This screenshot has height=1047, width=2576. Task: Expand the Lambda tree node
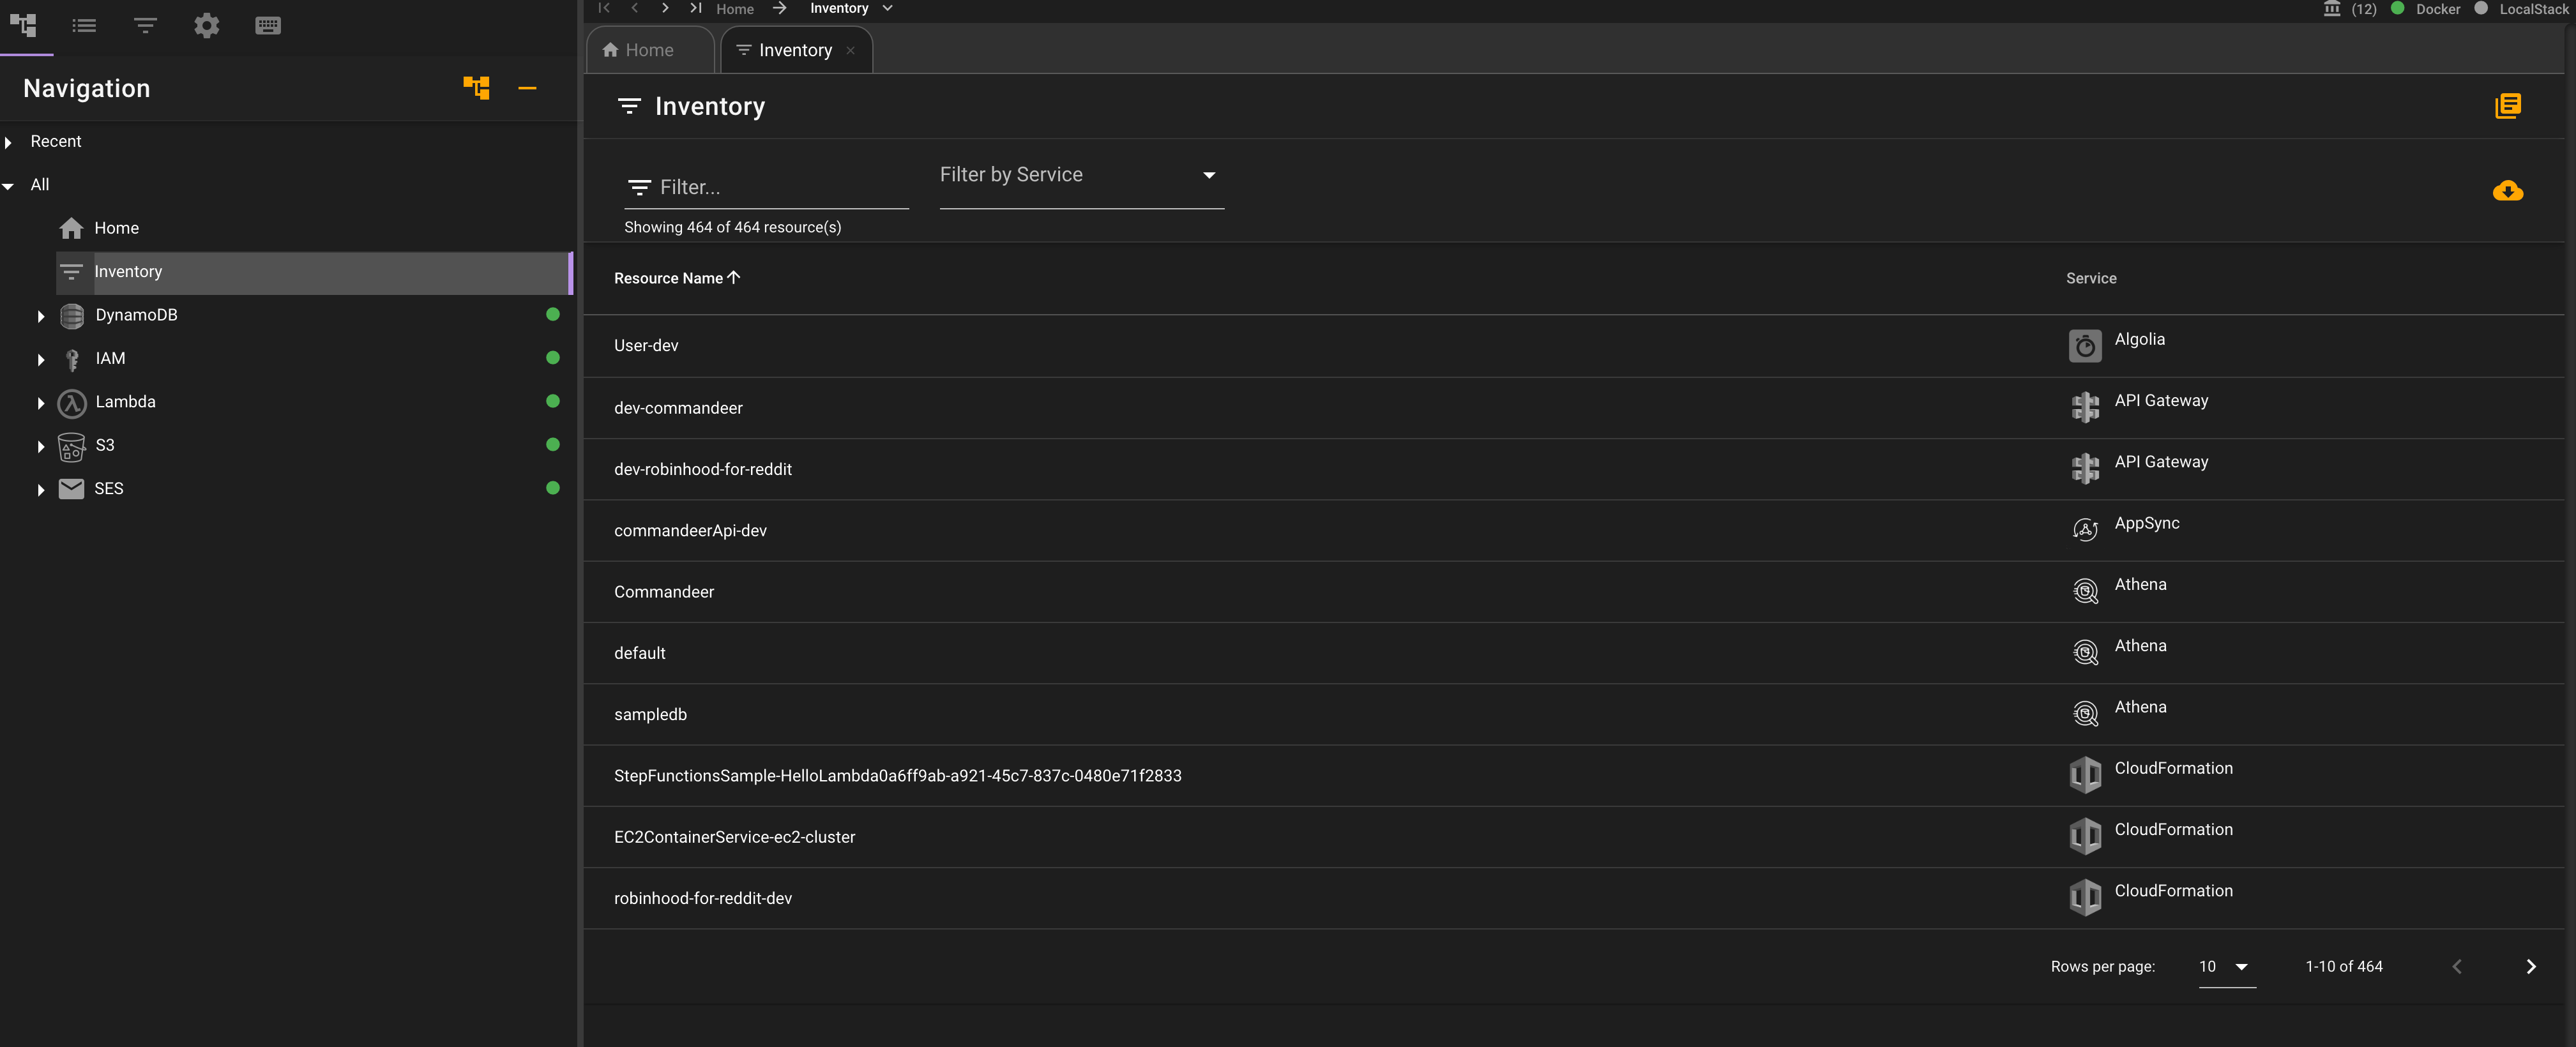41,403
